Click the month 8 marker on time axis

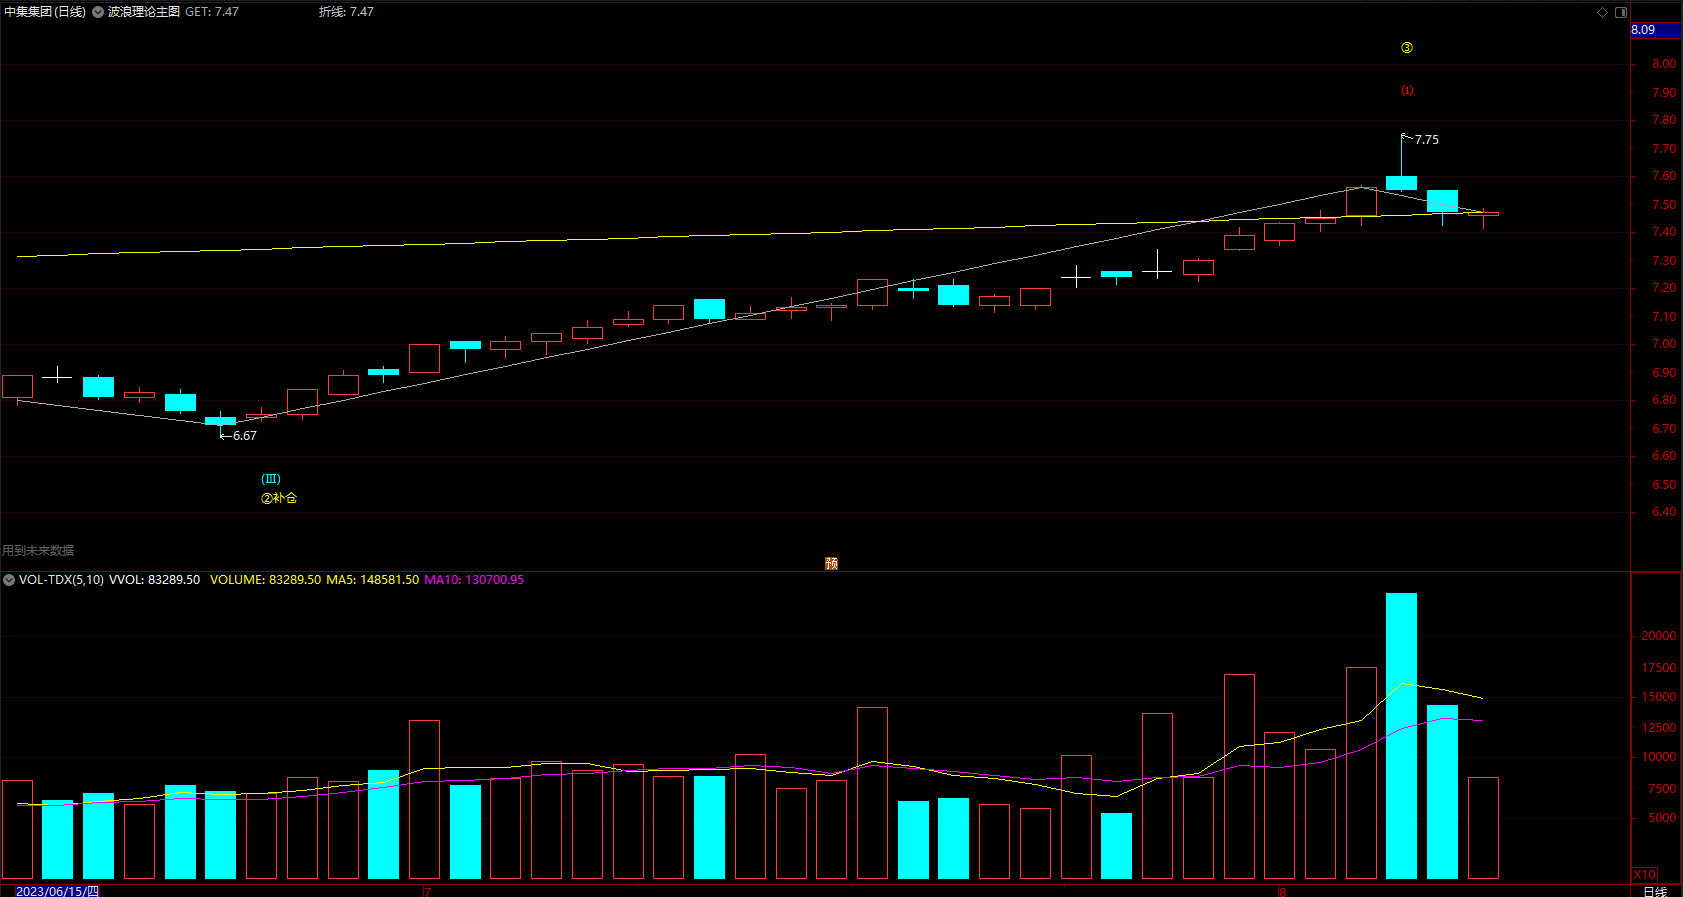click(1282, 891)
